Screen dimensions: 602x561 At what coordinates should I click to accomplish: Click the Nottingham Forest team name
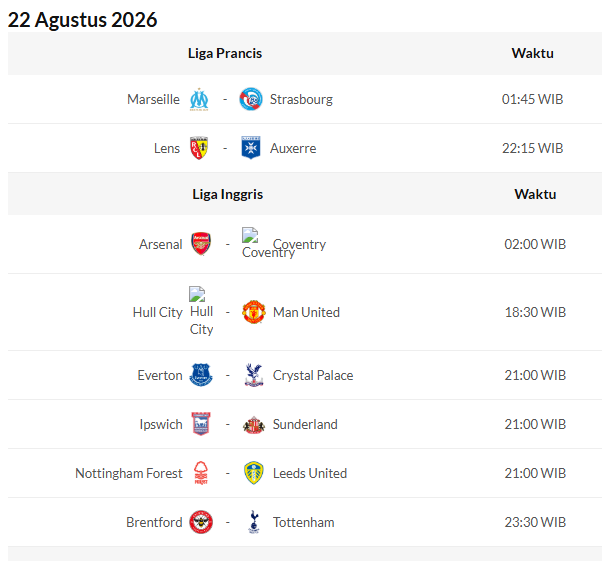pyautogui.click(x=129, y=473)
